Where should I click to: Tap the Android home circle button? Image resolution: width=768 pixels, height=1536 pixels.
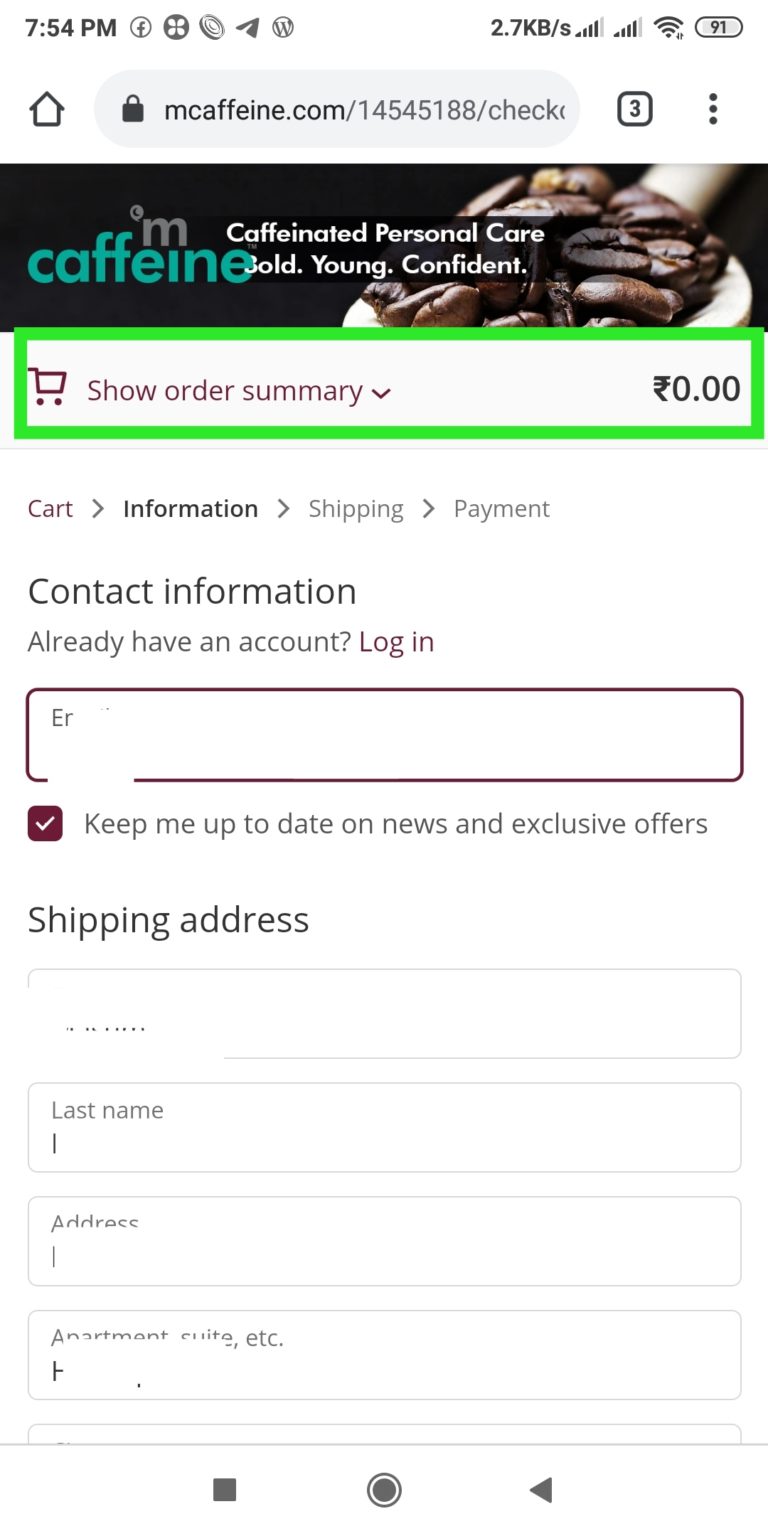click(x=384, y=1490)
